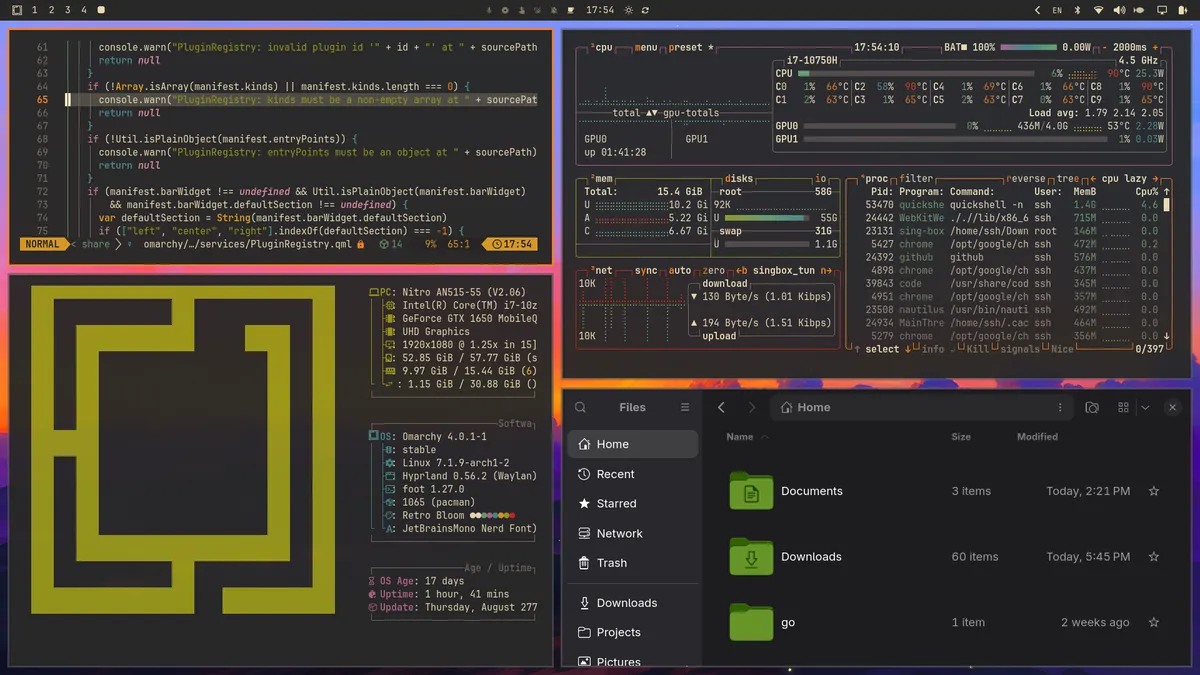The image size is (1200, 675).
Task: Toggle zero option in btop net box
Action: [x=713, y=270]
